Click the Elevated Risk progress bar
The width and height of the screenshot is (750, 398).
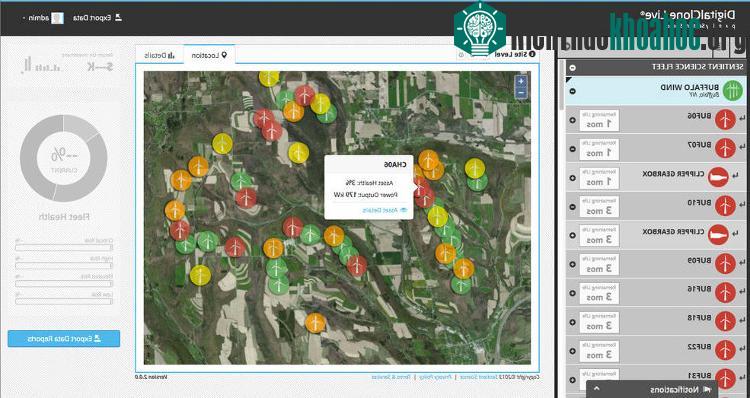click(x=64, y=284)
